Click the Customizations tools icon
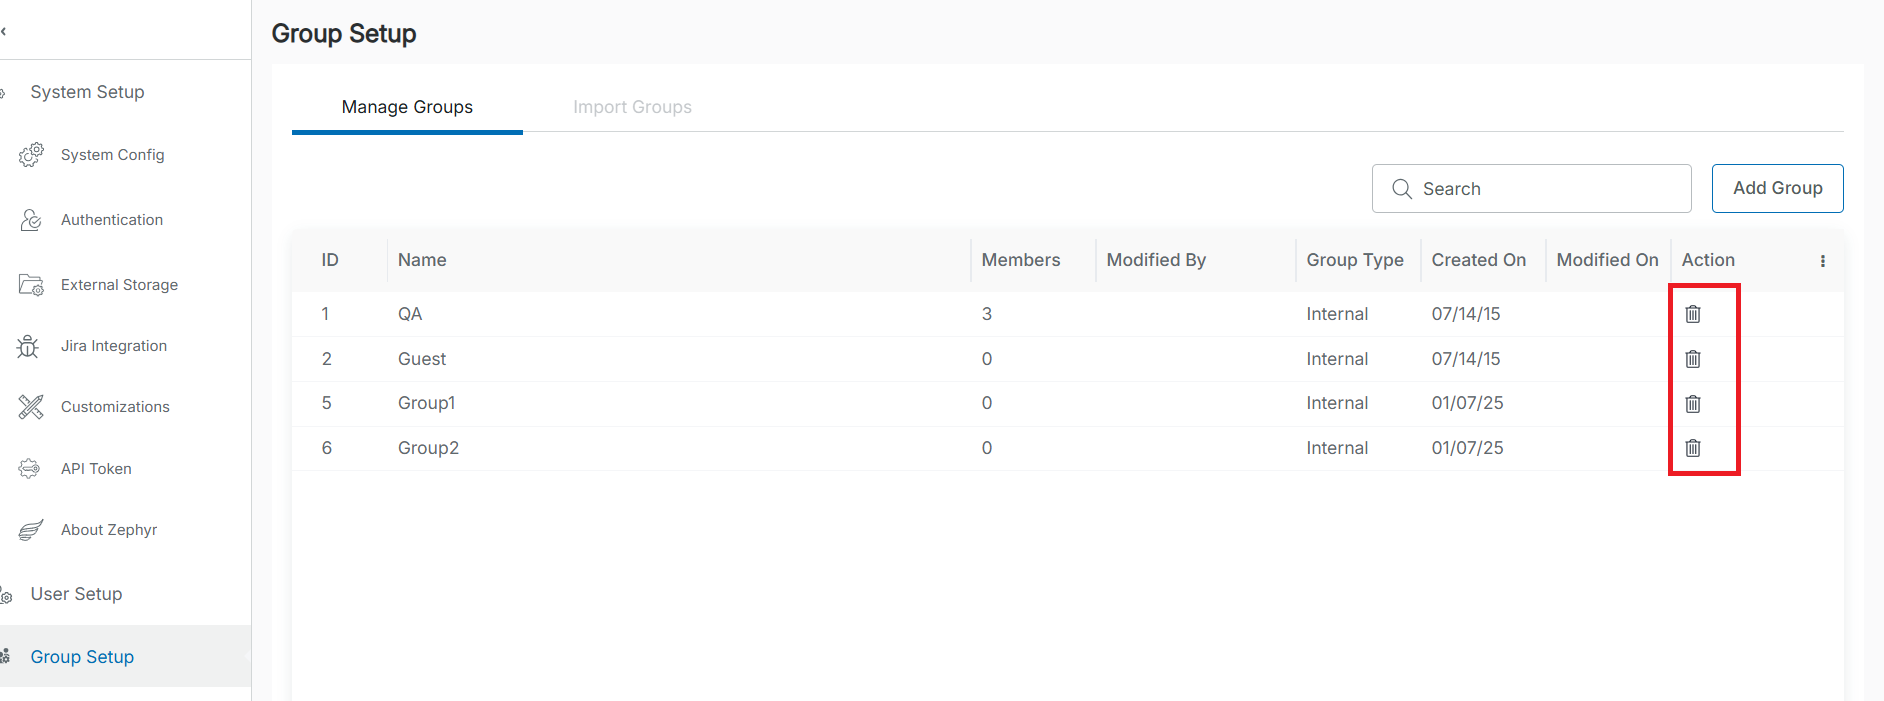 point(31,407)
